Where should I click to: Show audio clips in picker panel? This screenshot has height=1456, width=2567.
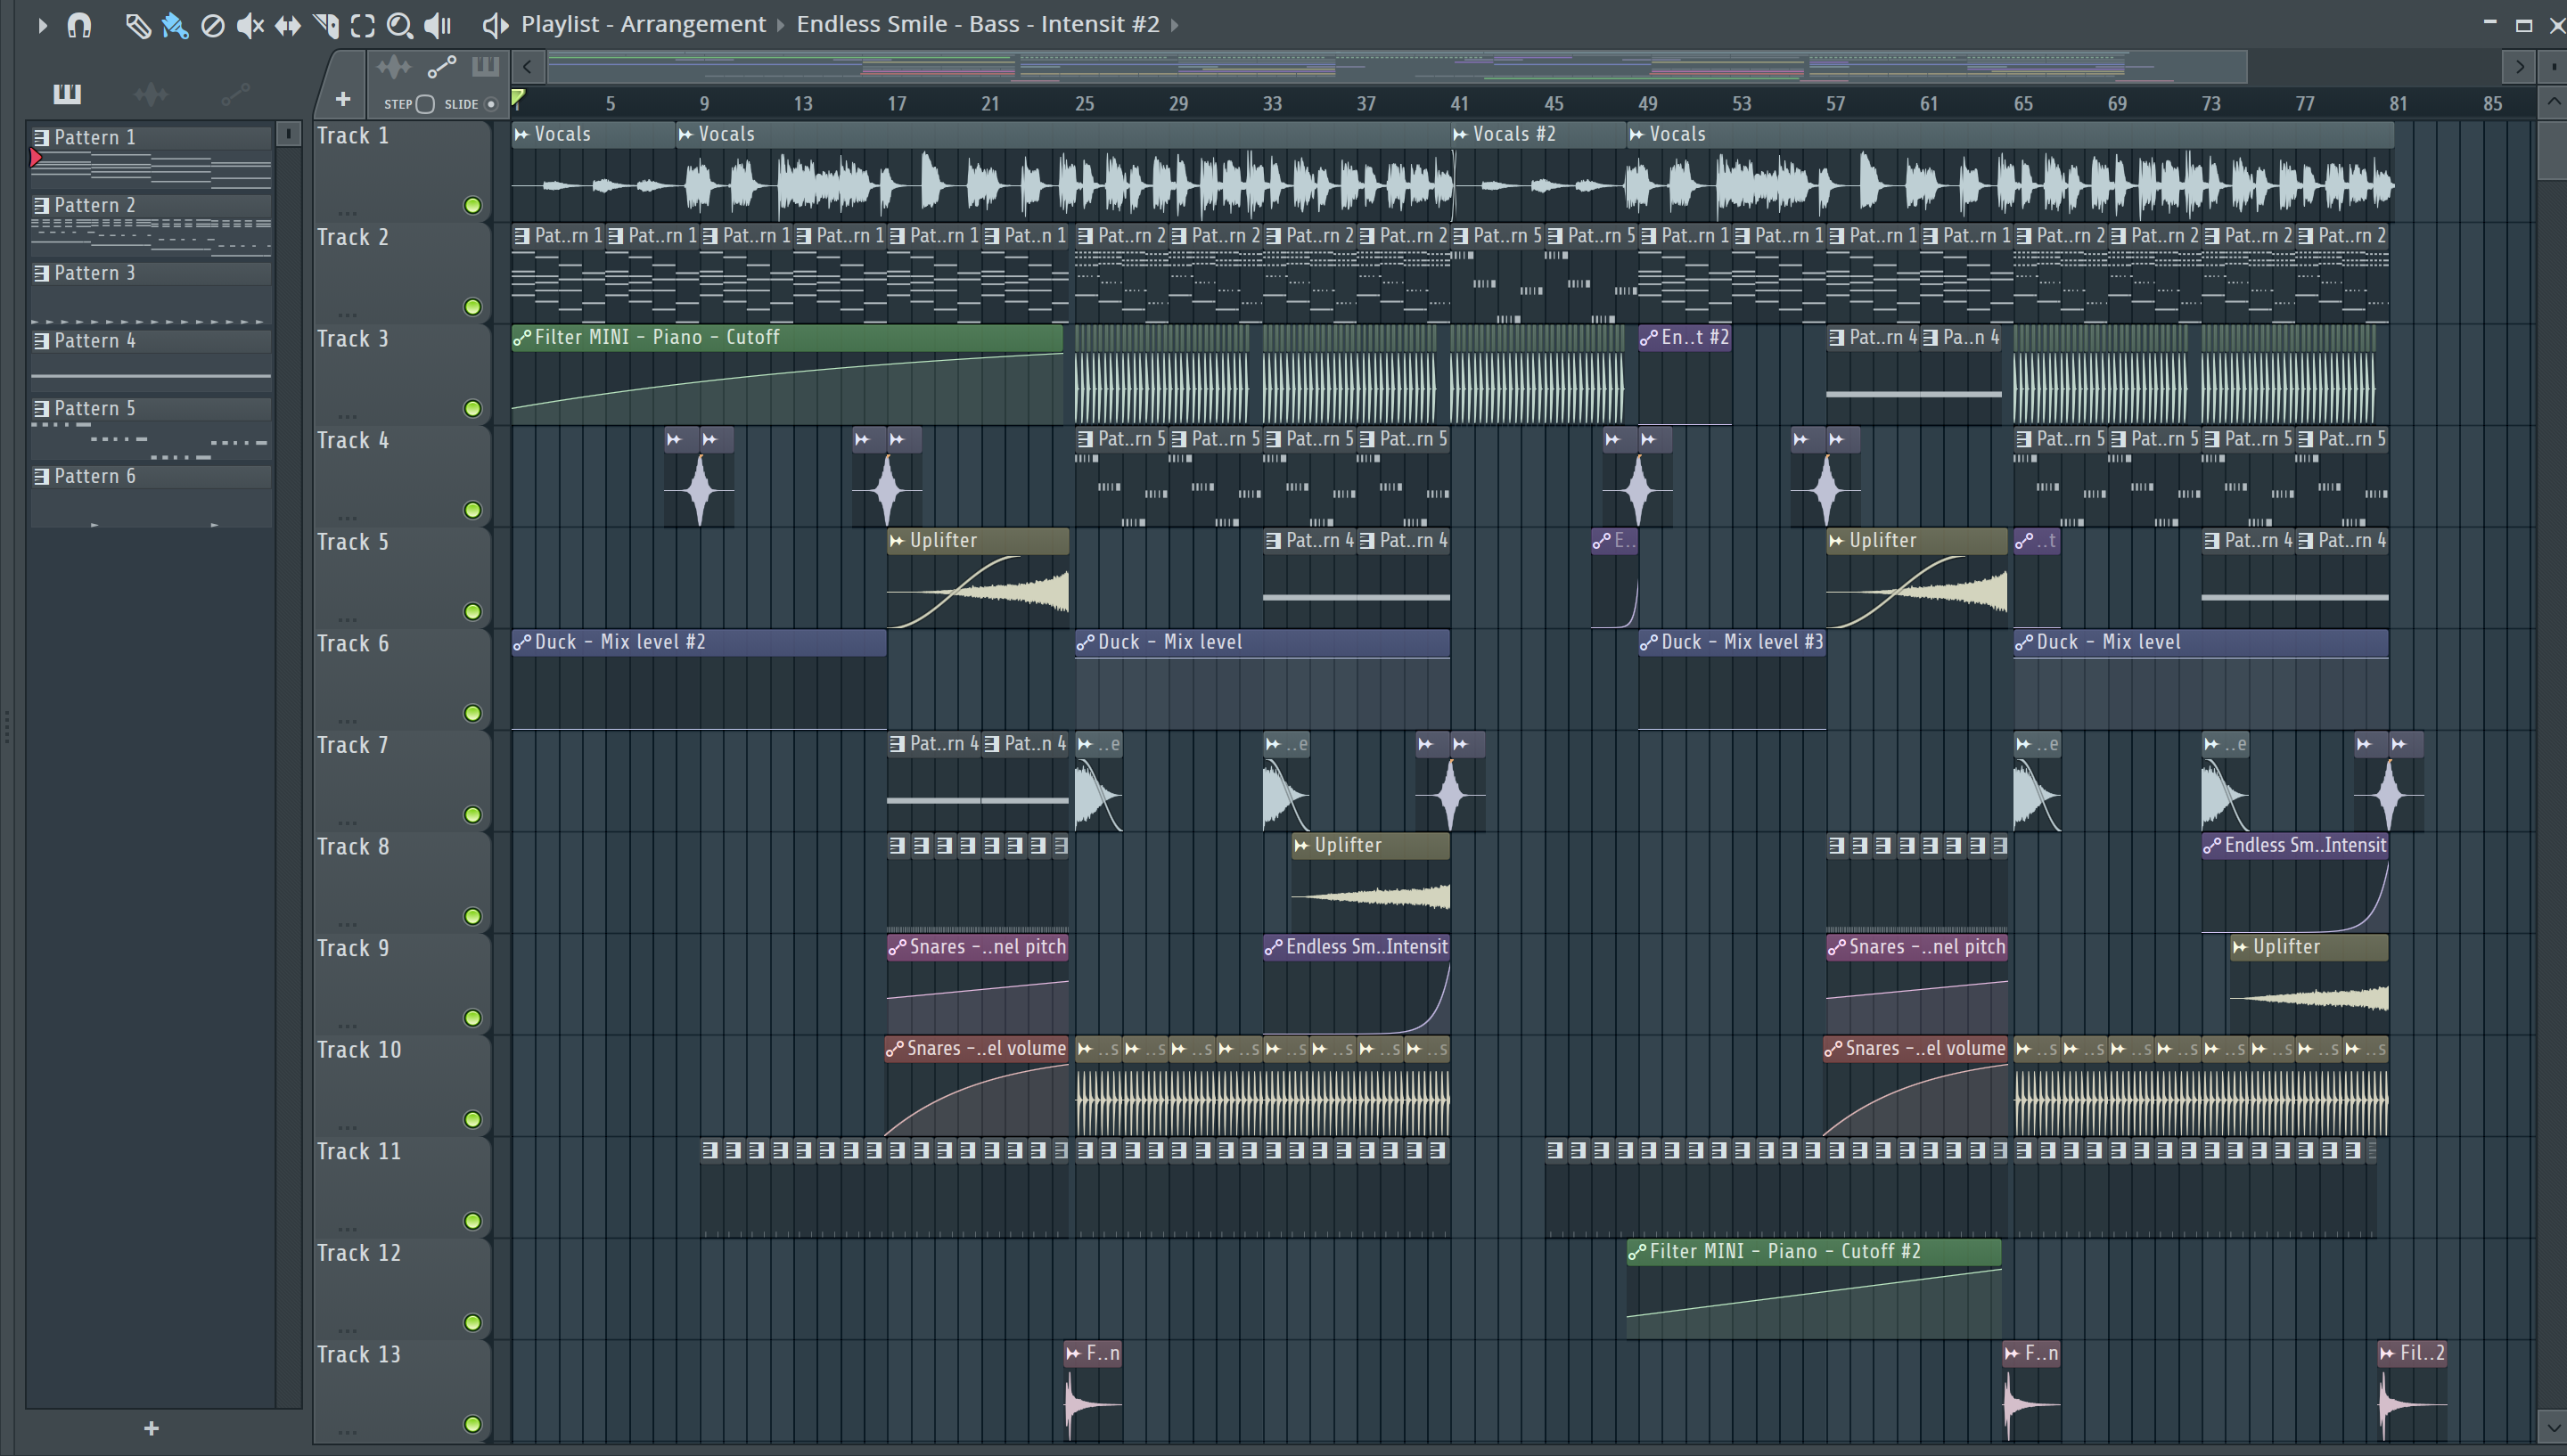click(x=151, y=94)
